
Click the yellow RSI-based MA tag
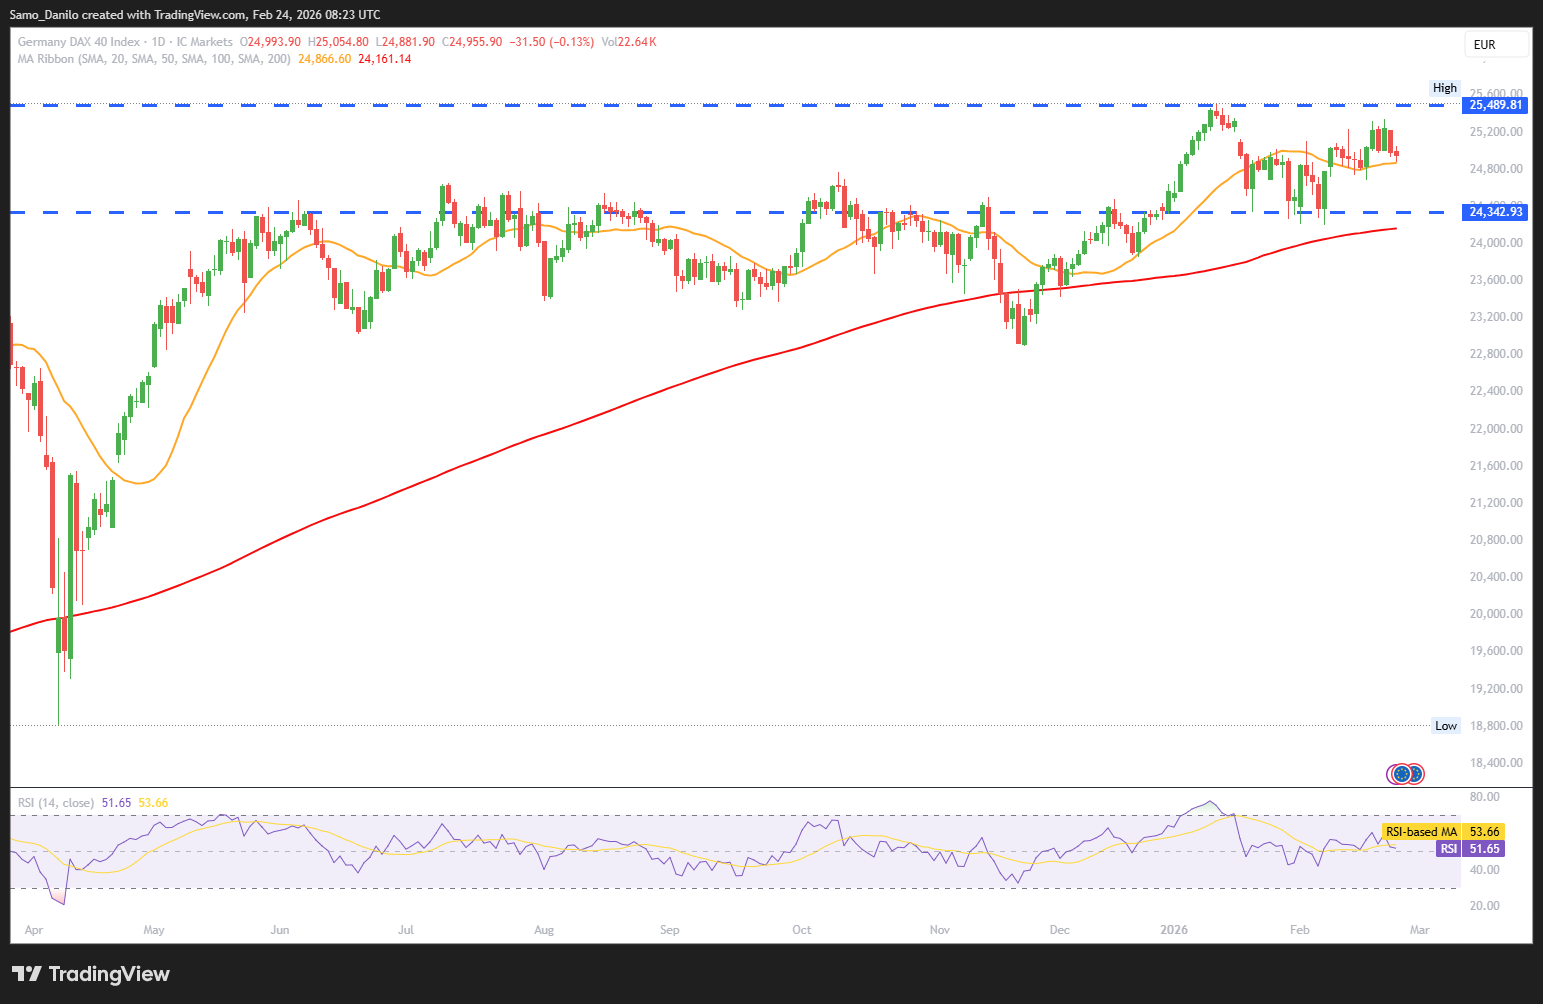tap(1420, 832)
